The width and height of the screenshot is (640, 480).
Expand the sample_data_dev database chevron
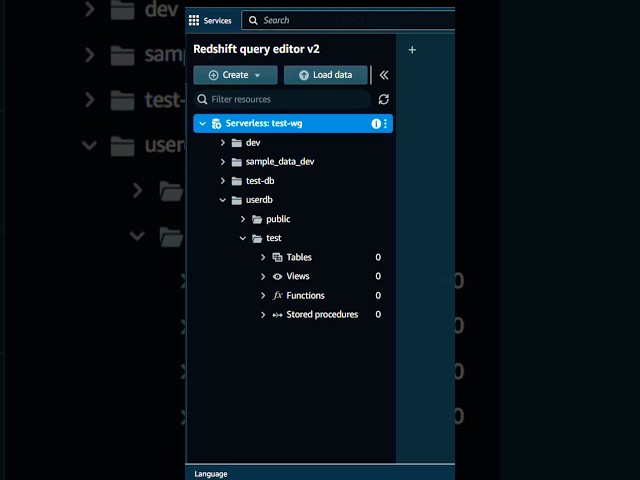pos(222,162)
